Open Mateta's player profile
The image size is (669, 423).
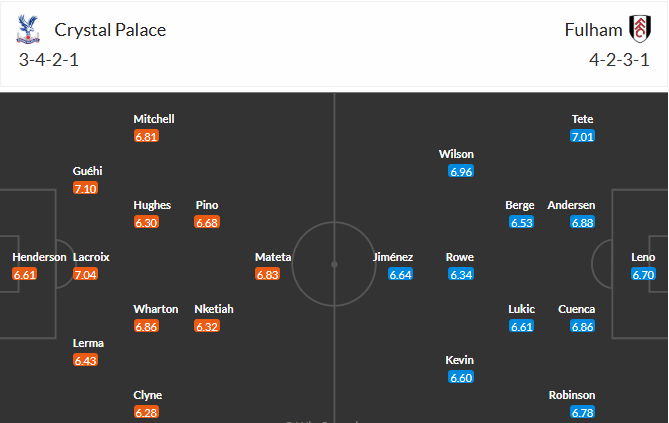pos(273,257)
